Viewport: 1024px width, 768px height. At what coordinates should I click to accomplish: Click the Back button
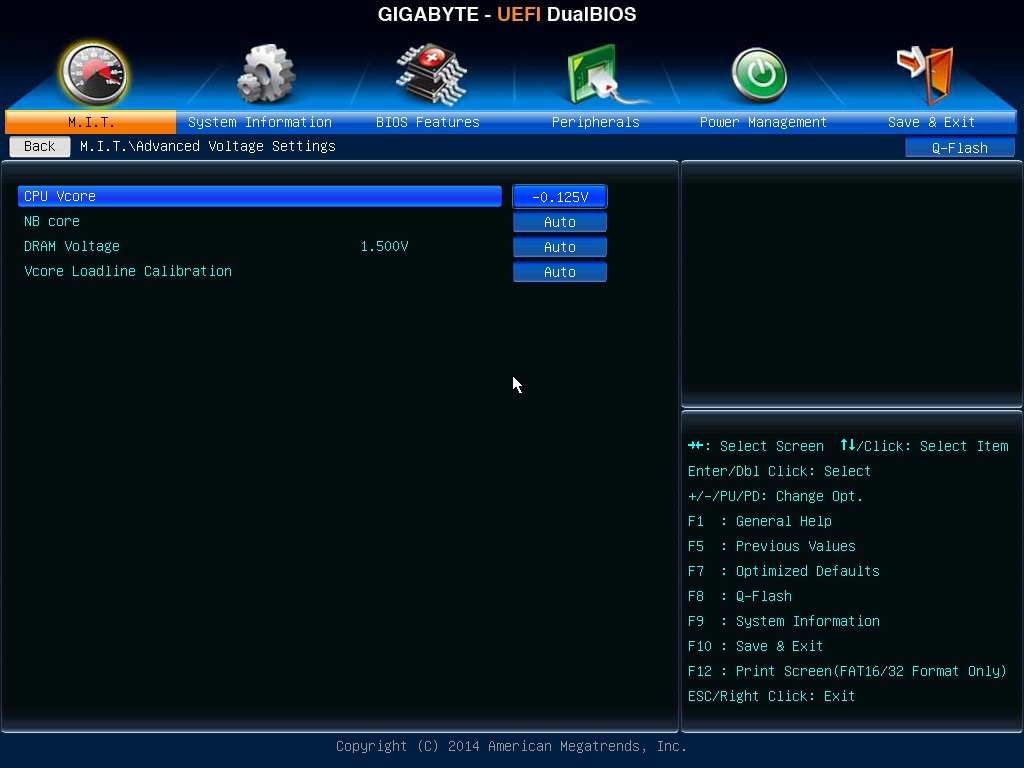(40, 146)
